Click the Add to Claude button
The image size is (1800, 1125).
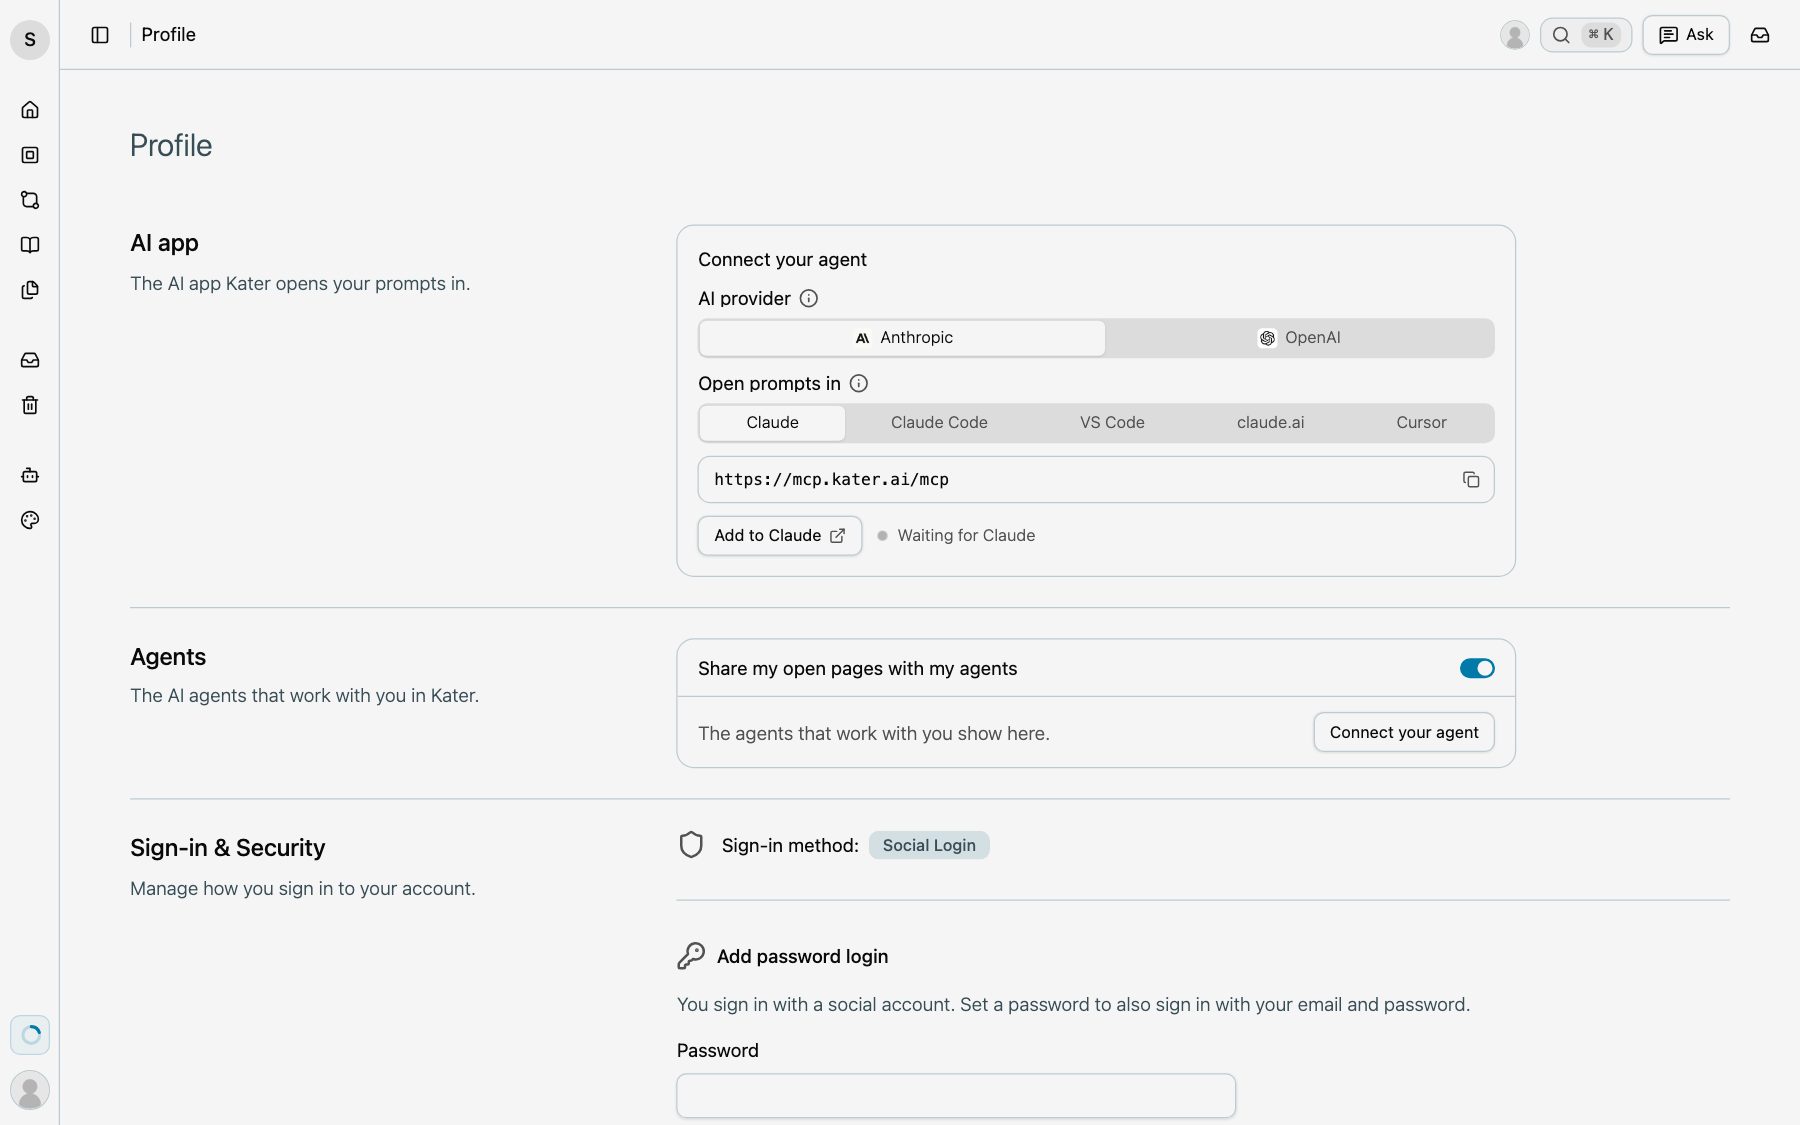pyautogui.click(x=780, y=536)
